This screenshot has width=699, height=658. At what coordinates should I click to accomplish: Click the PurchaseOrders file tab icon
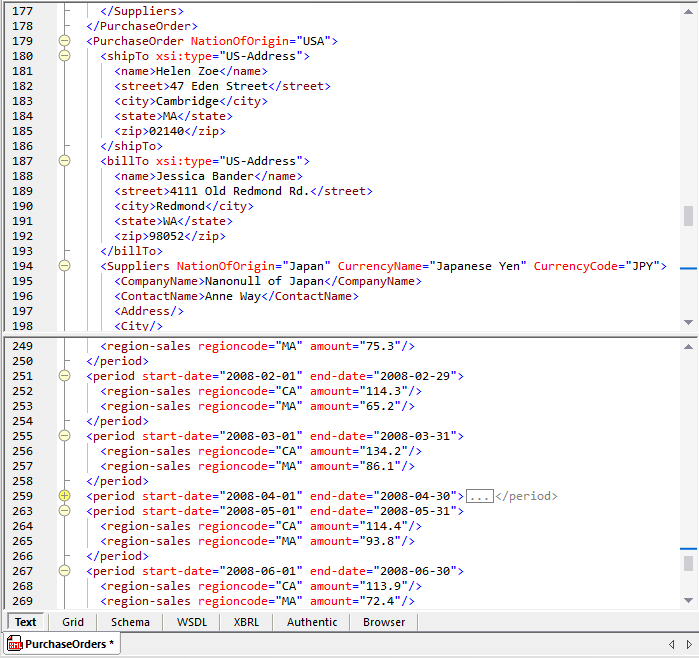point(15,645)
